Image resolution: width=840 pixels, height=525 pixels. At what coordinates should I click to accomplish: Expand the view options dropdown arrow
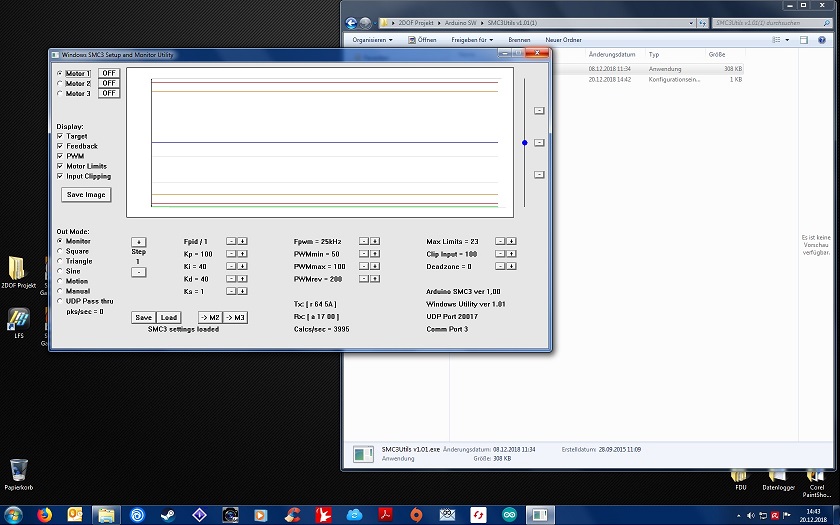787,40
